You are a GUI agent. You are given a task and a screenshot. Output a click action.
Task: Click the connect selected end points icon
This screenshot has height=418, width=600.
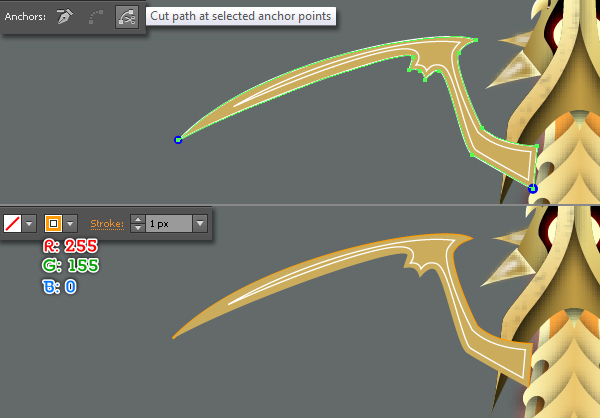click(x=96, y=17)
